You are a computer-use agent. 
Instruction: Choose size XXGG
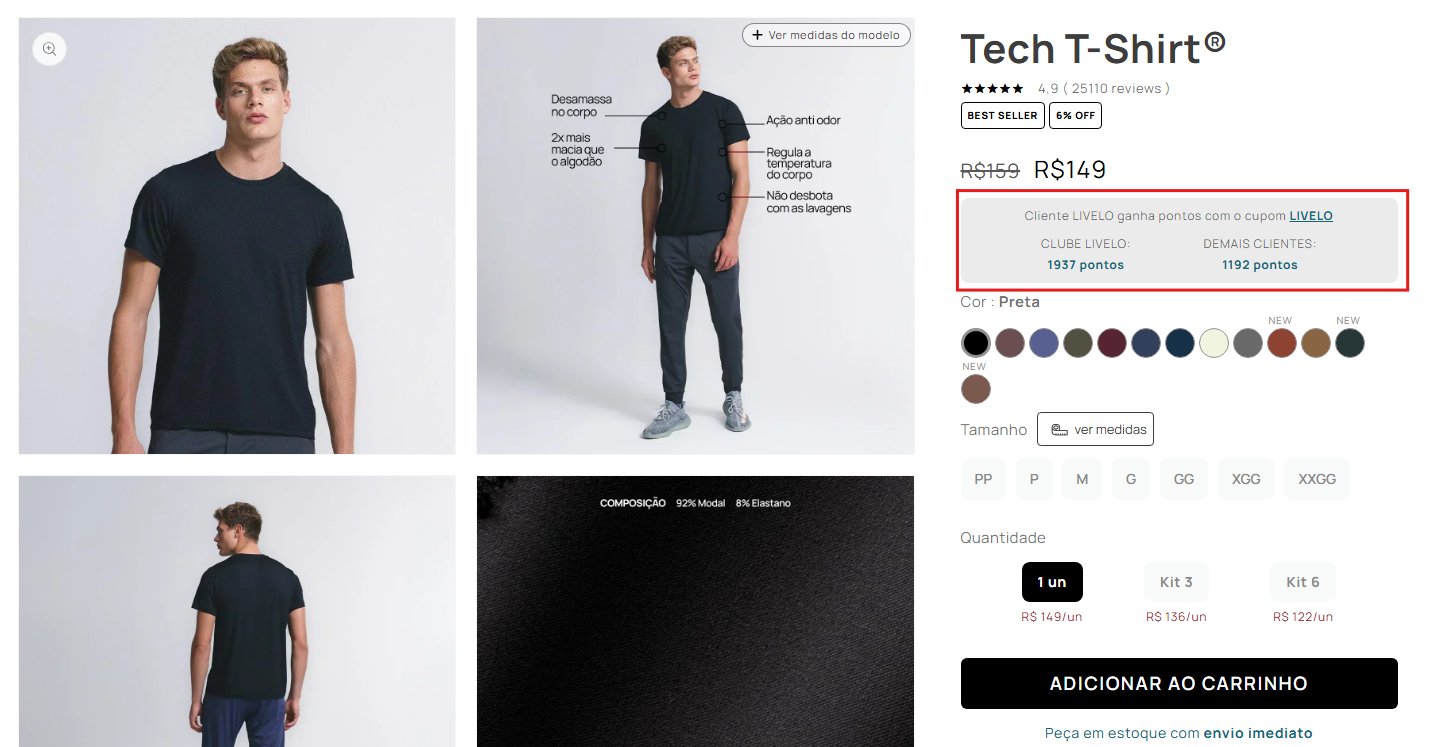(x=1317, y=479)
